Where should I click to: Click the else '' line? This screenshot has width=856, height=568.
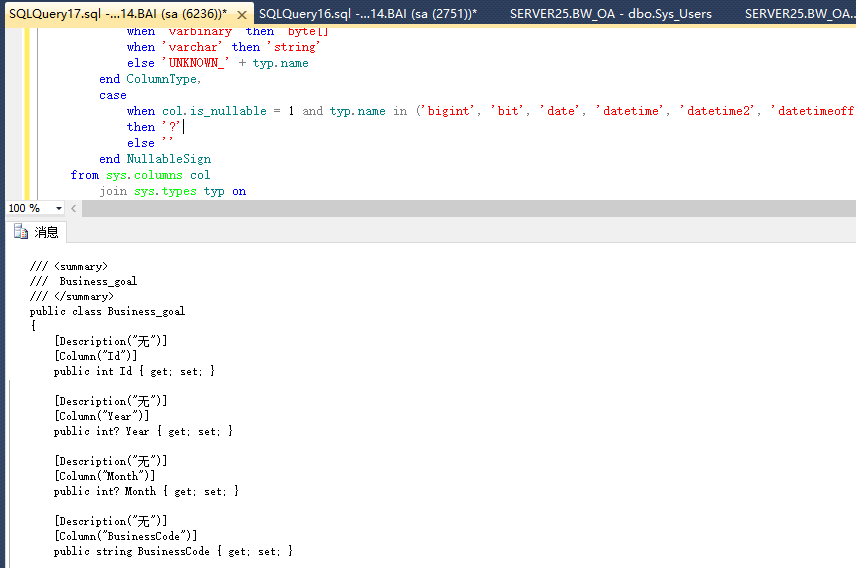click(150, 143)
